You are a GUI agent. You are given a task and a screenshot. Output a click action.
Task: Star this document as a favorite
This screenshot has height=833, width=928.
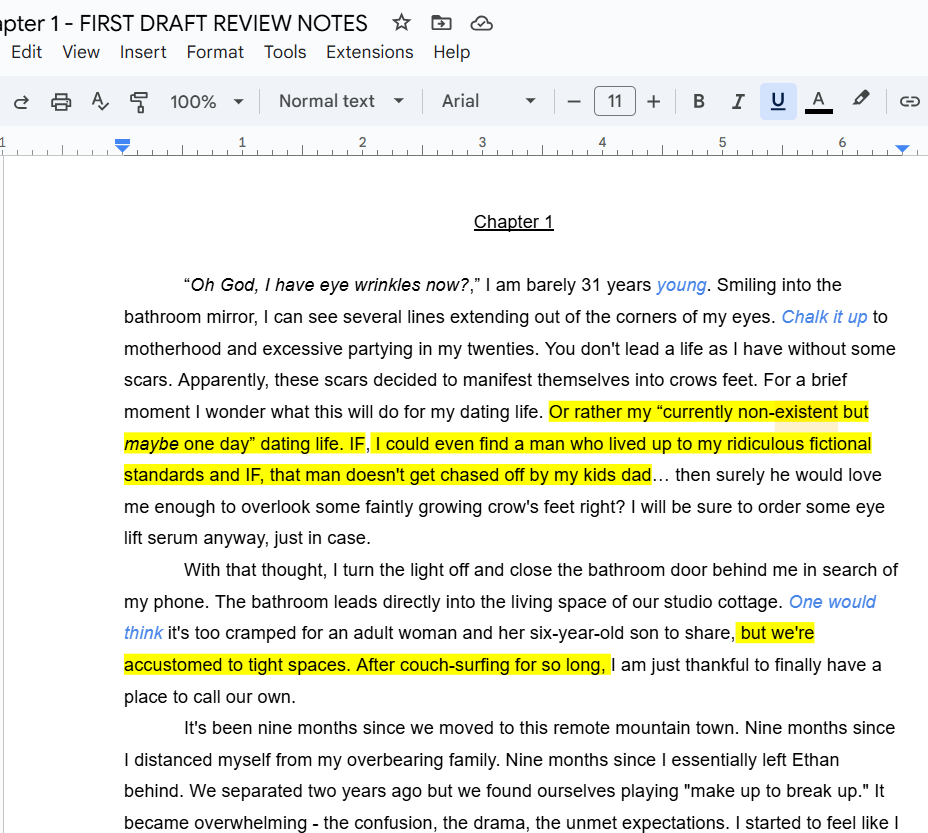click(x=401, y=22)
